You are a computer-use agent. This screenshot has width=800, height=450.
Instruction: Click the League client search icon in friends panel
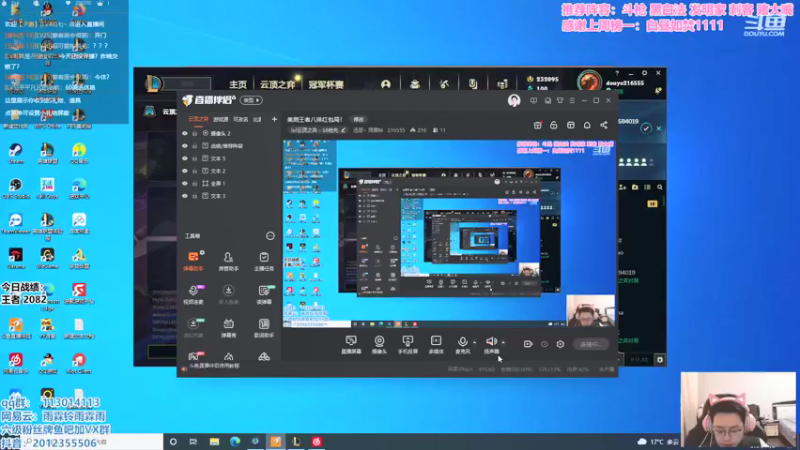(660, 187)
